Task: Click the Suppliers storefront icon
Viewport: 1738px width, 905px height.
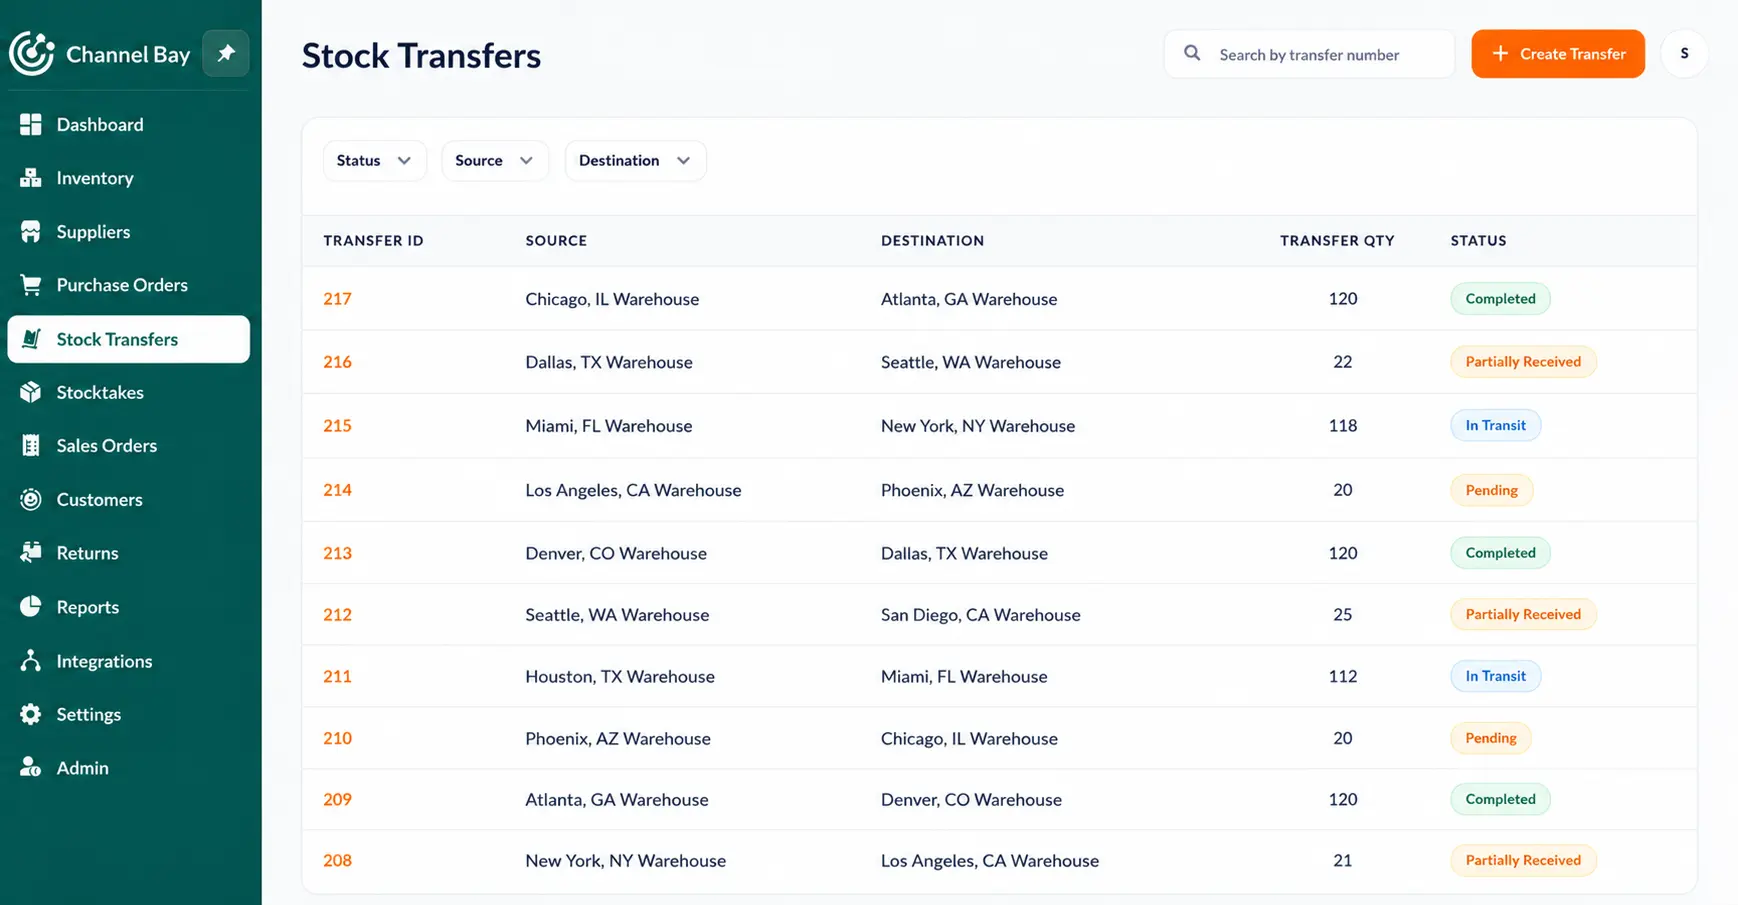Action: (x=31, y=232)
